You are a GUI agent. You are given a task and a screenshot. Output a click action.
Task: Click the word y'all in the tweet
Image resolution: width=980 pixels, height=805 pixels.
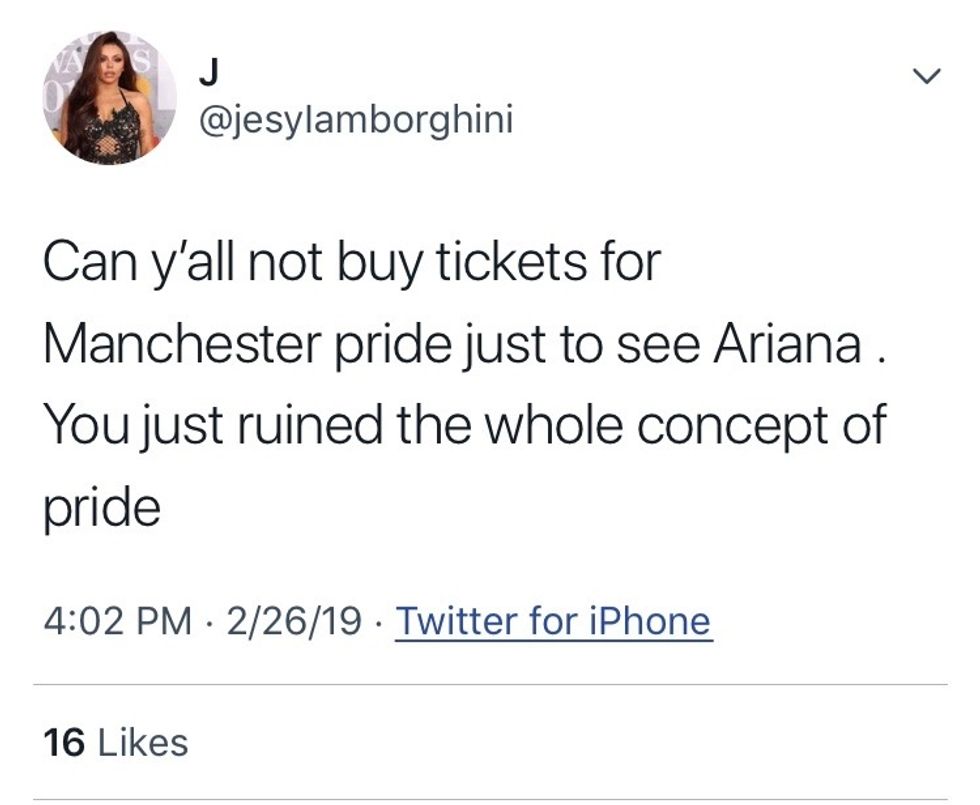[x=179, y=262]
